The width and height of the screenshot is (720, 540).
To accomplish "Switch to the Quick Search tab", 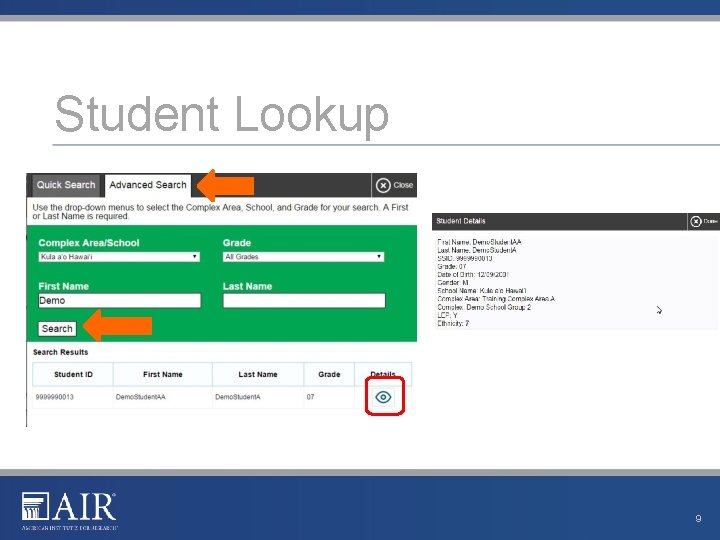I will [66, 185].
